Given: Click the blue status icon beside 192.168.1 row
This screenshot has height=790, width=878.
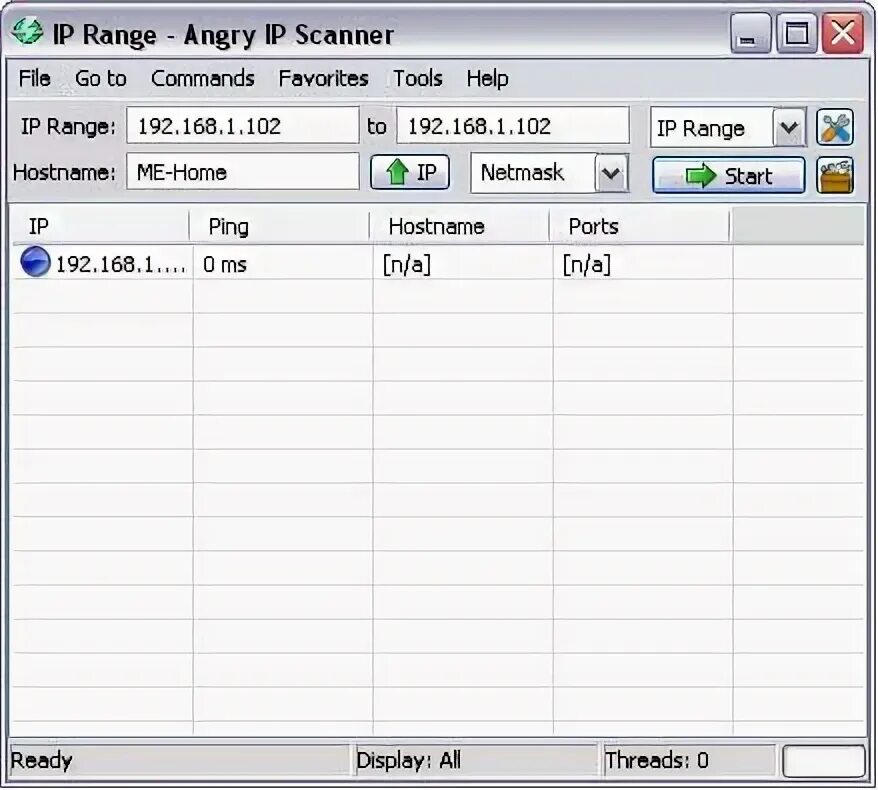Looking at the screenshot, I should pyautogui.click(x=35, y=261).
